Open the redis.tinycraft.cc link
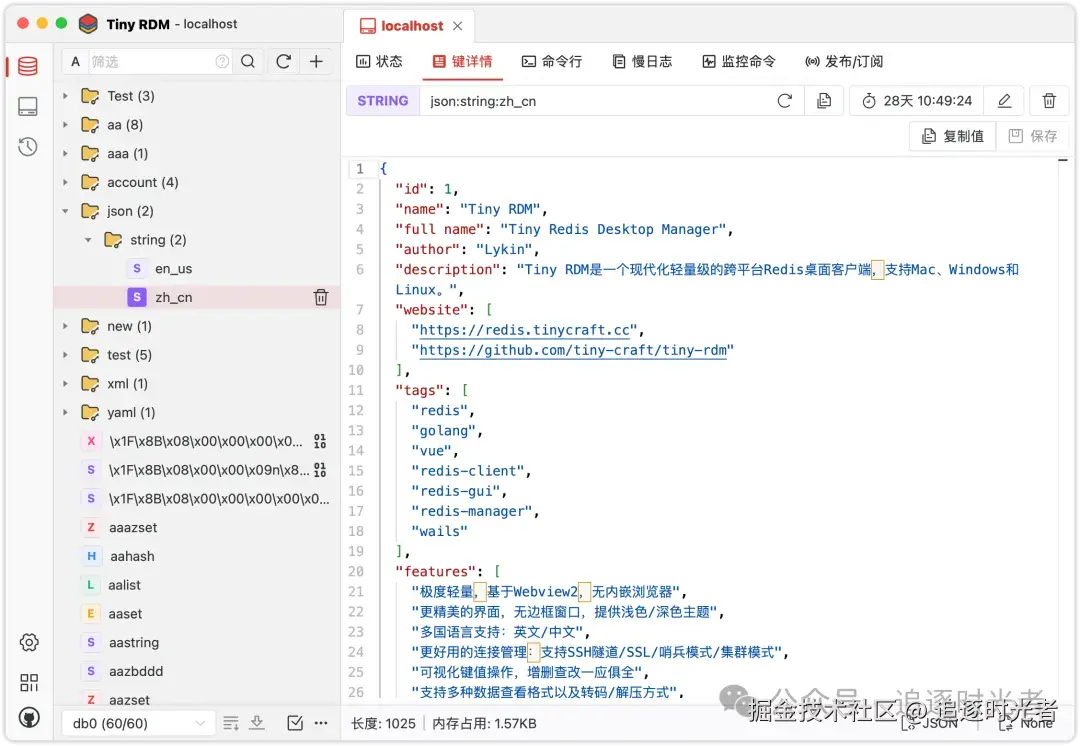The image size is (1080, 746). point(524,330)
